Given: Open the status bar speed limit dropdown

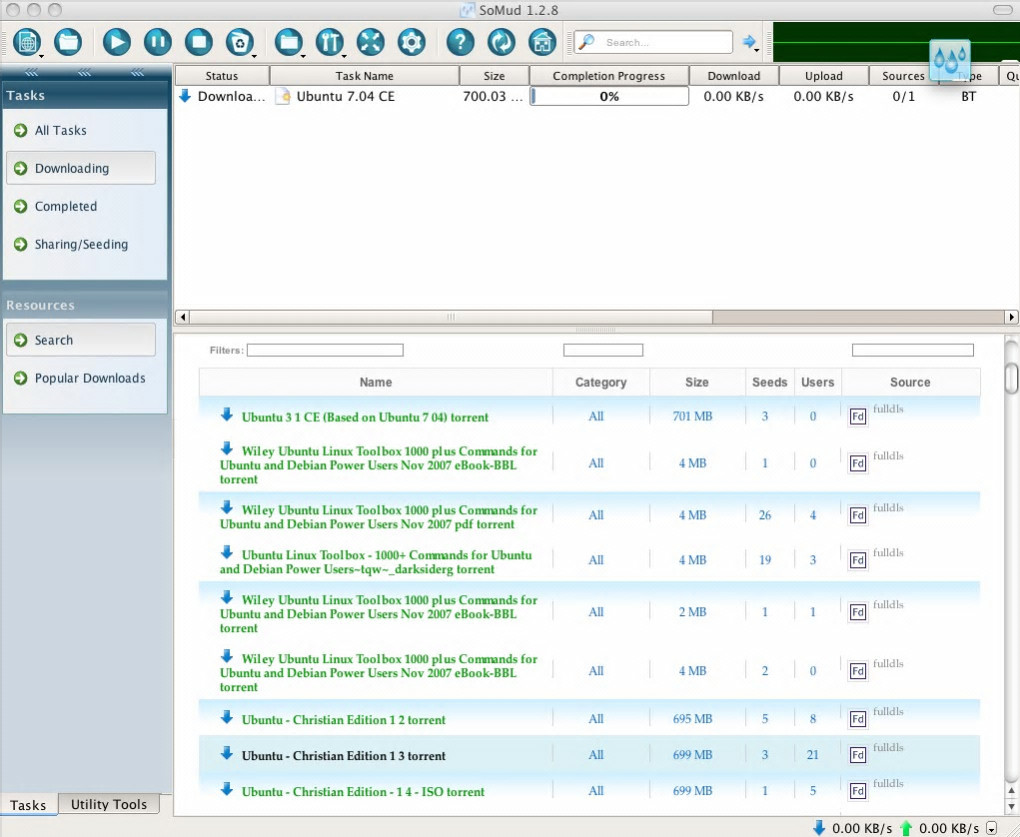Looking at the screenshot, I should coord(991,829).
